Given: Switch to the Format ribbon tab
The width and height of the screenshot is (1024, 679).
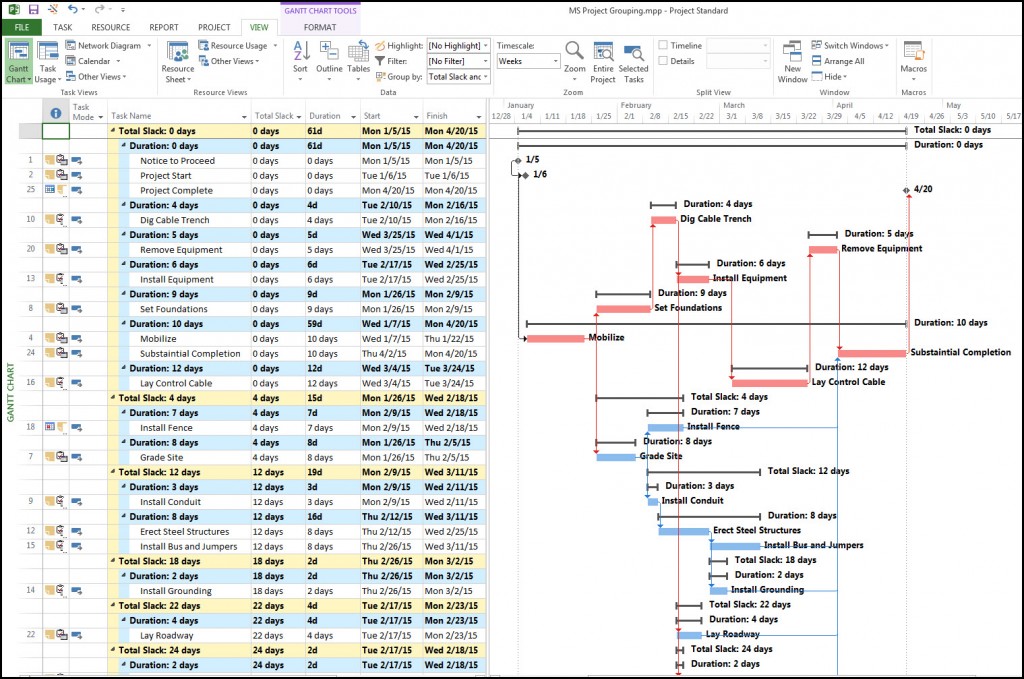Looking at the screenshot, I should [320, 27].
